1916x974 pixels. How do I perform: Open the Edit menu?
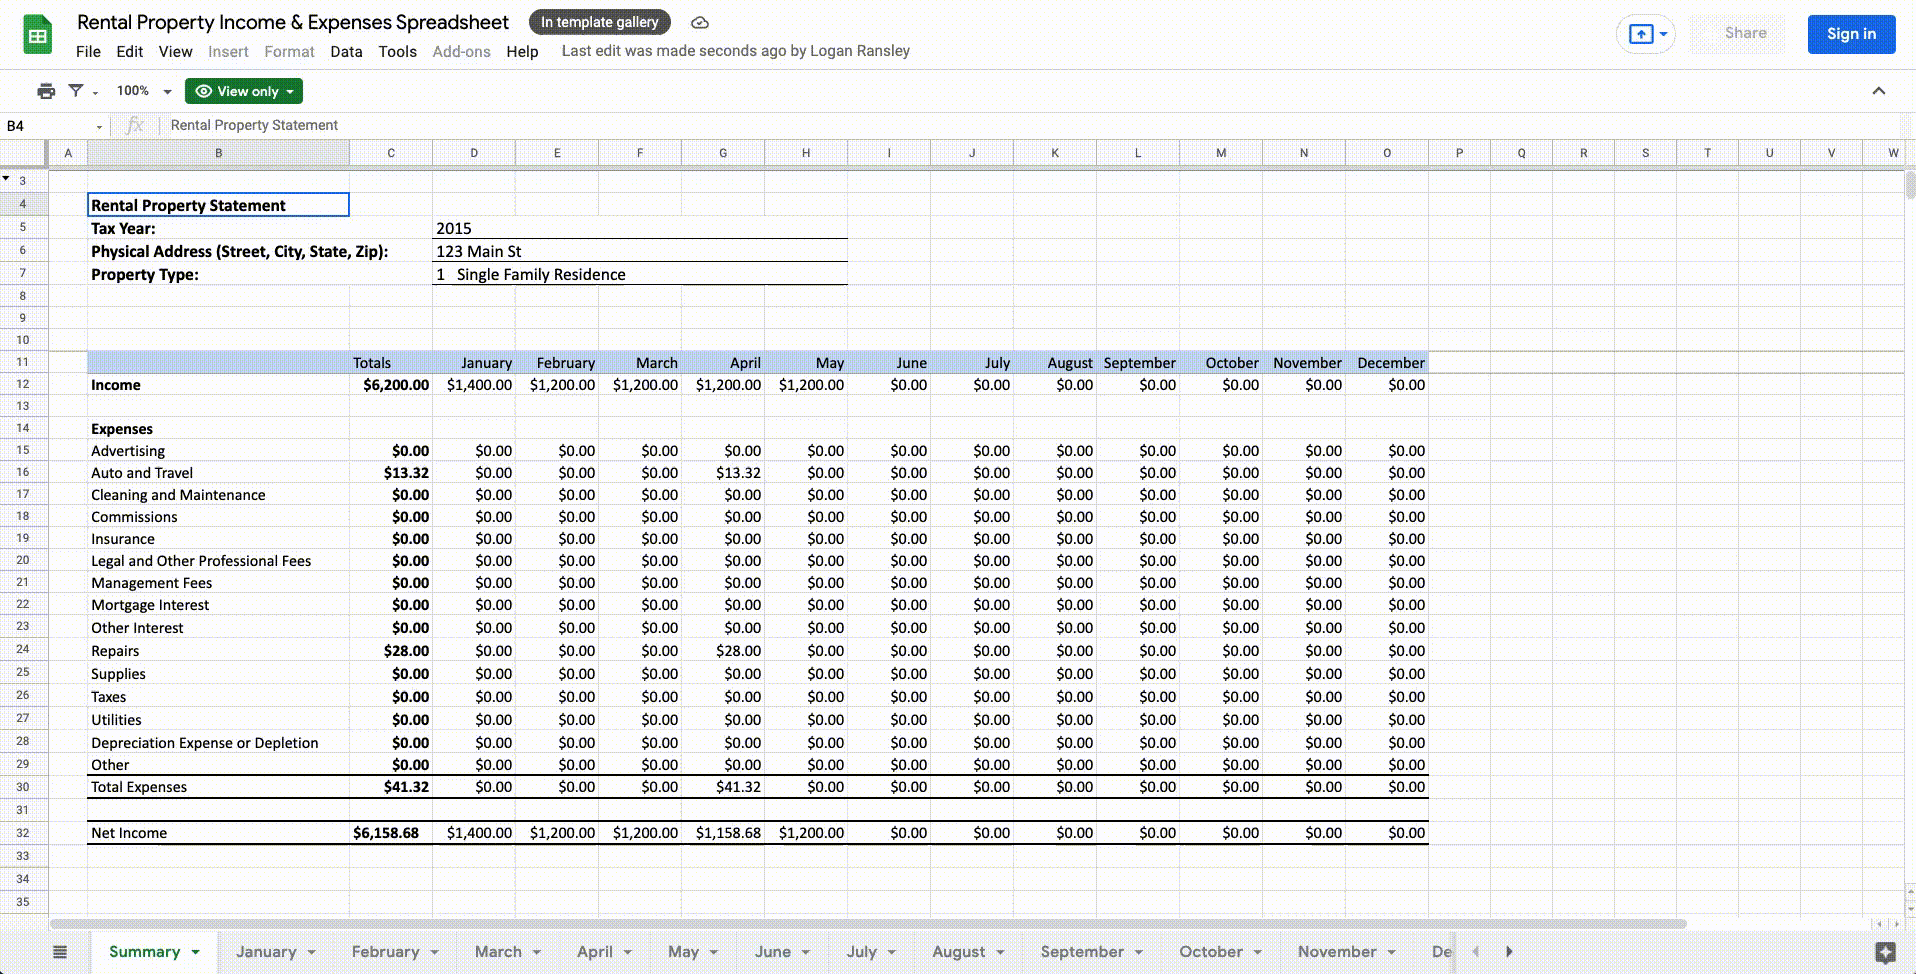[x=130, y=52]
